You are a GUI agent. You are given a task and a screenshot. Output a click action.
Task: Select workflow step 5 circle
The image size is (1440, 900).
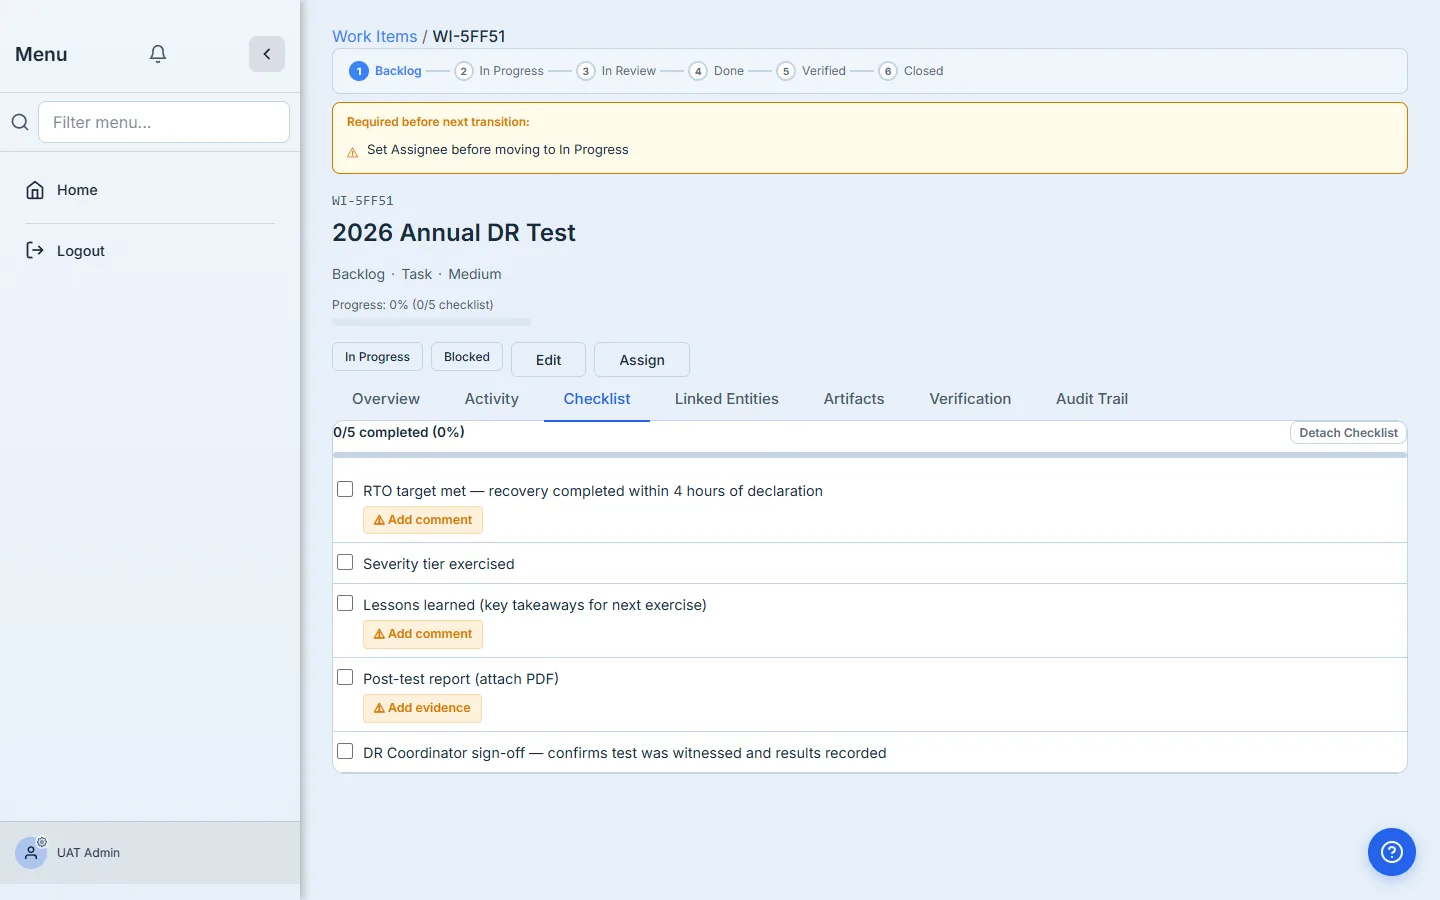pos(786,71)
